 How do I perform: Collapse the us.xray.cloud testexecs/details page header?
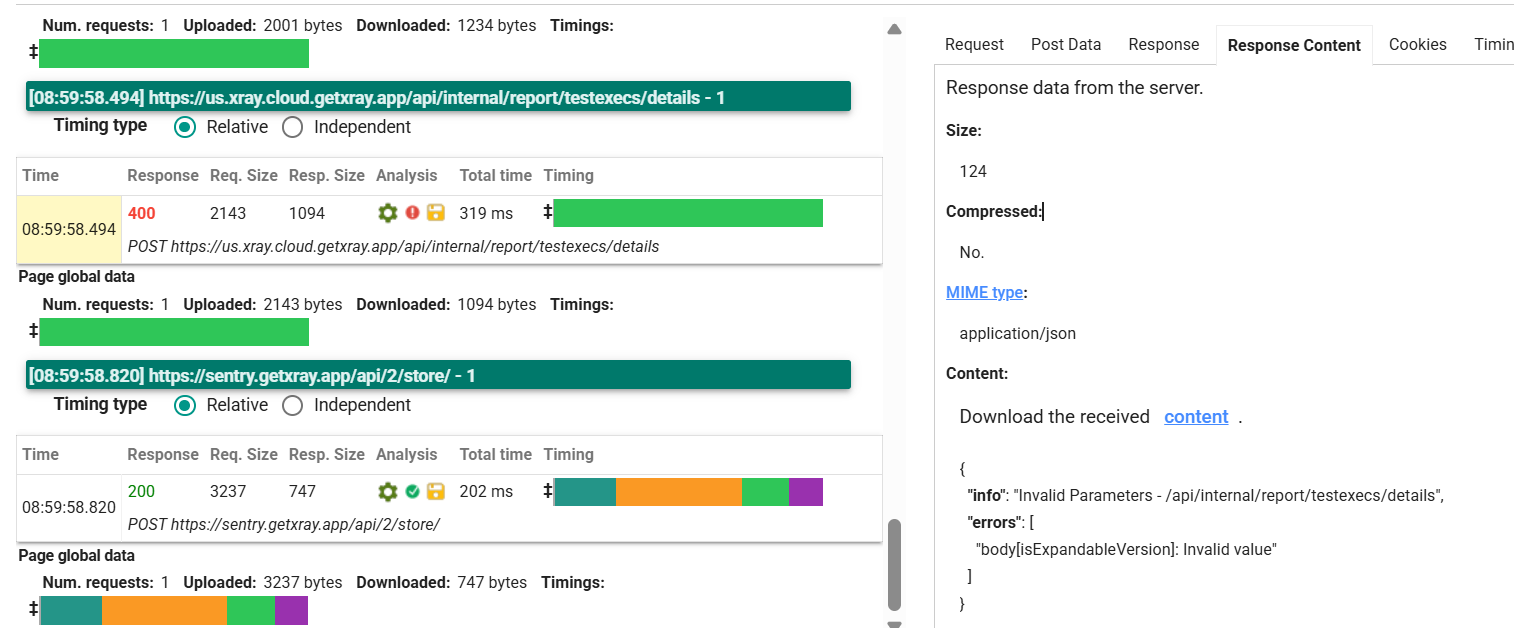point(438,97)
